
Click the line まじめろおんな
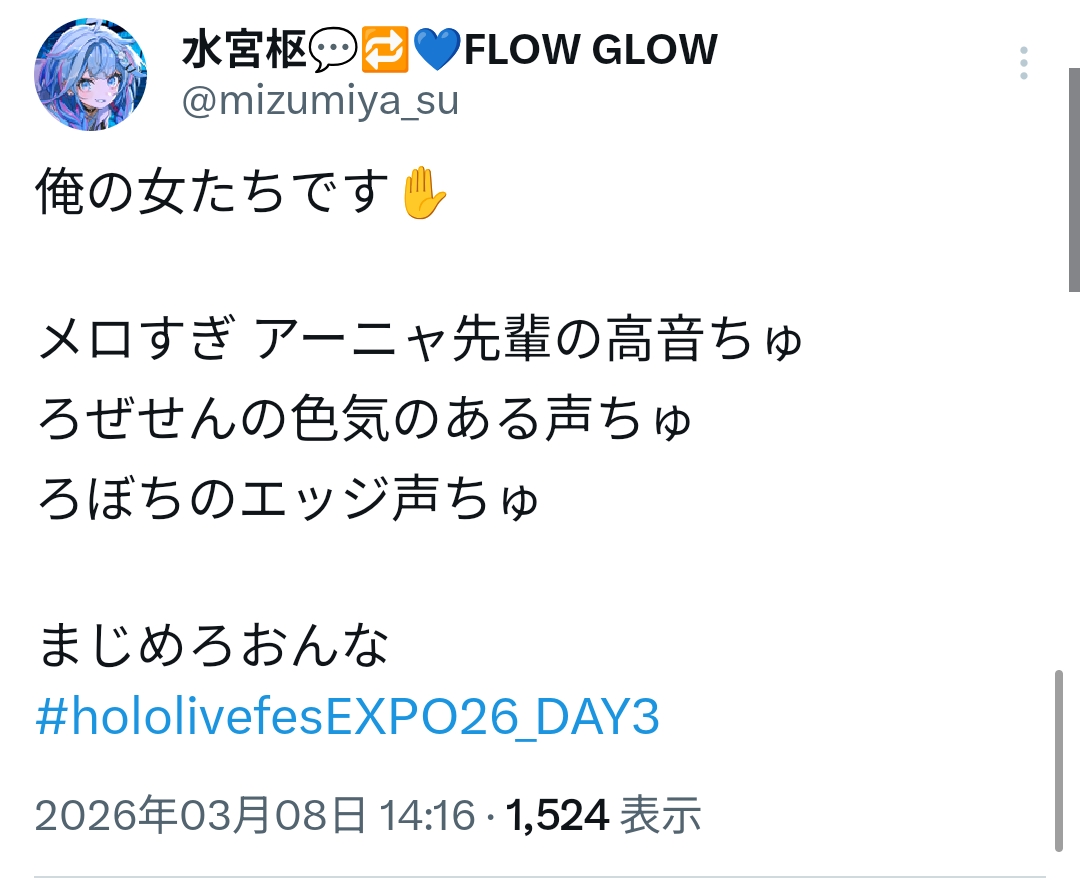tap(214, 645)
